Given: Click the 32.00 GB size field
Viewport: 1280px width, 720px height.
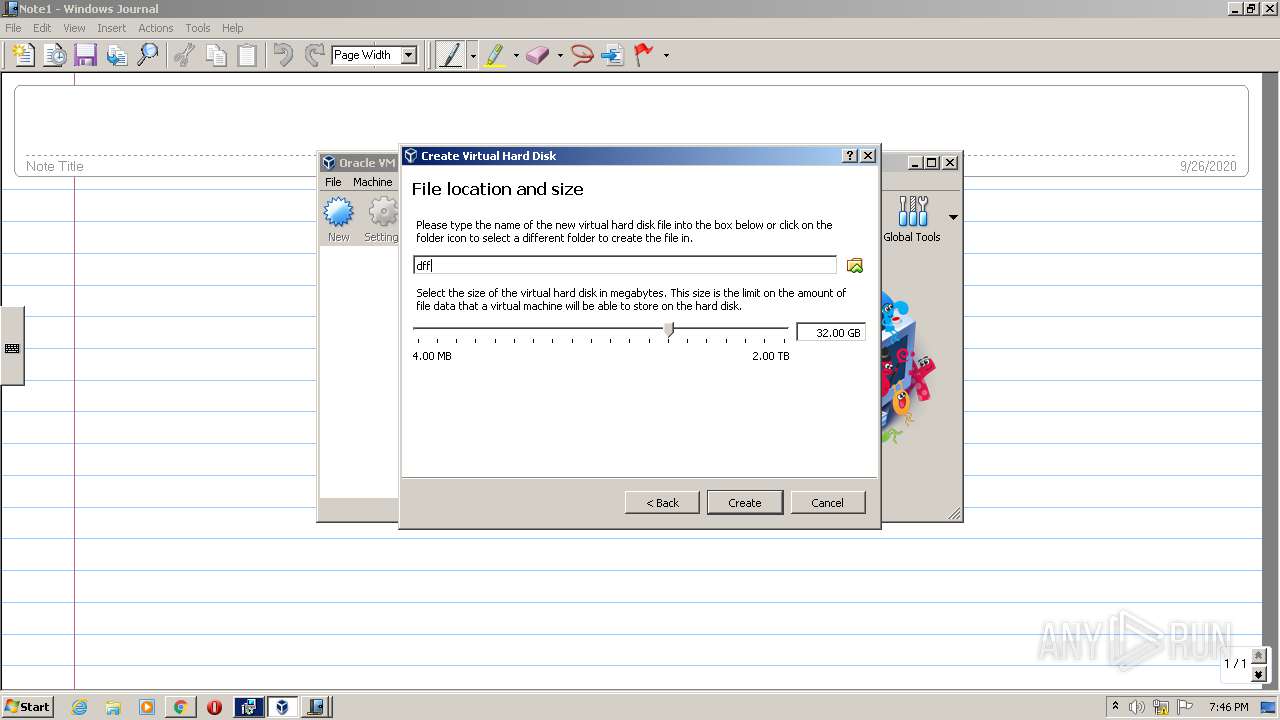Looking at the screenshot, I should 831,332.
